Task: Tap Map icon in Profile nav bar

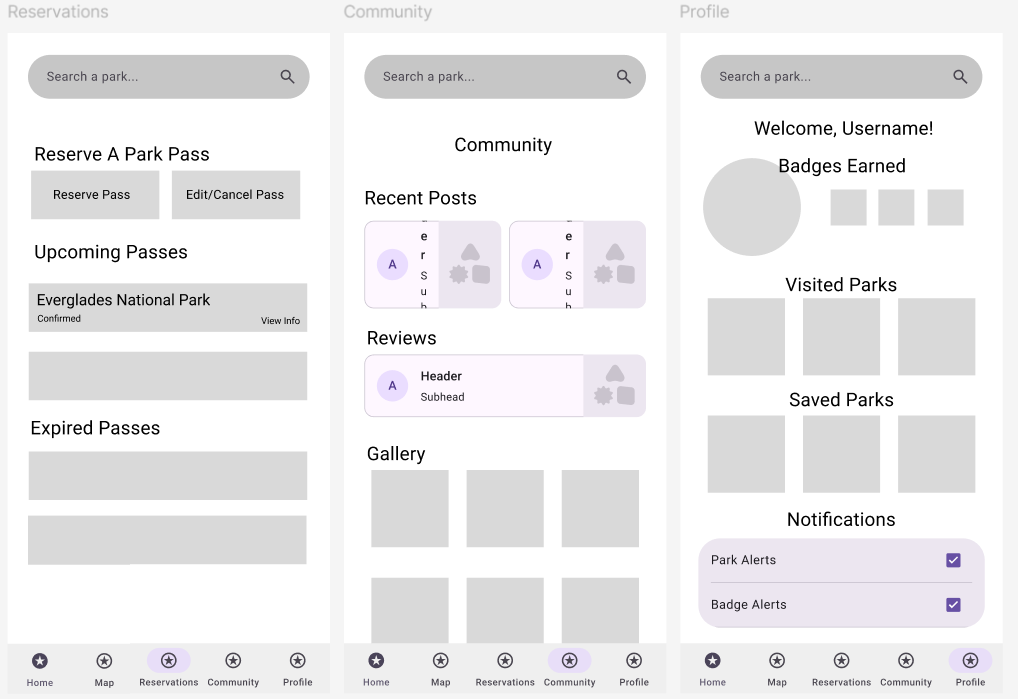Action: point(776,661)
